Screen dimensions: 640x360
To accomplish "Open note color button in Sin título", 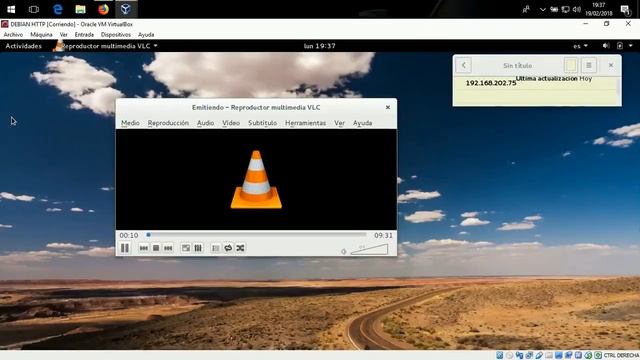I will [571, 65].
